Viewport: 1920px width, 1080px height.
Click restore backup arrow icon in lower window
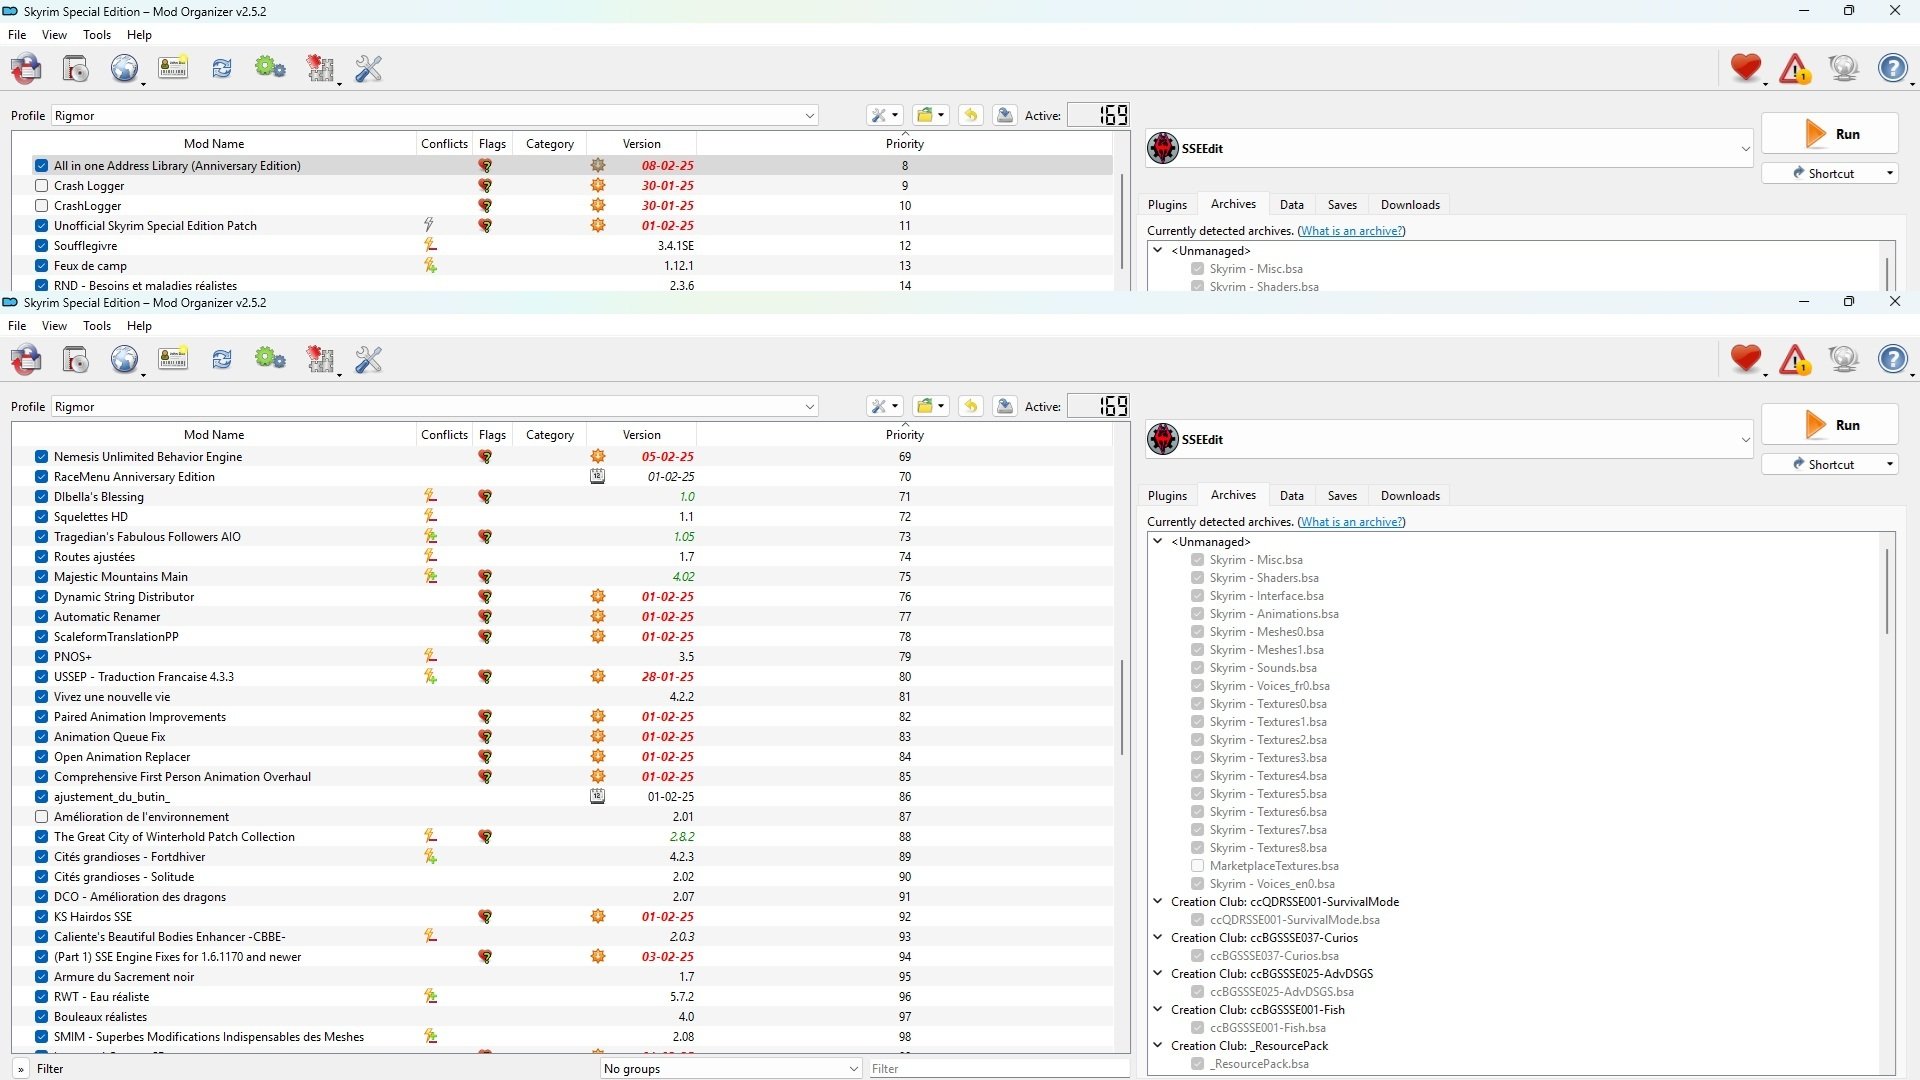[970, 406]
